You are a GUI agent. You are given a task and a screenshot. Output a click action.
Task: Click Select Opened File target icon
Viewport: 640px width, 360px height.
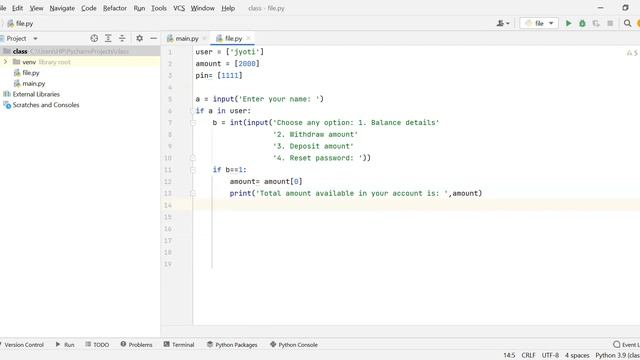(94, 38)
